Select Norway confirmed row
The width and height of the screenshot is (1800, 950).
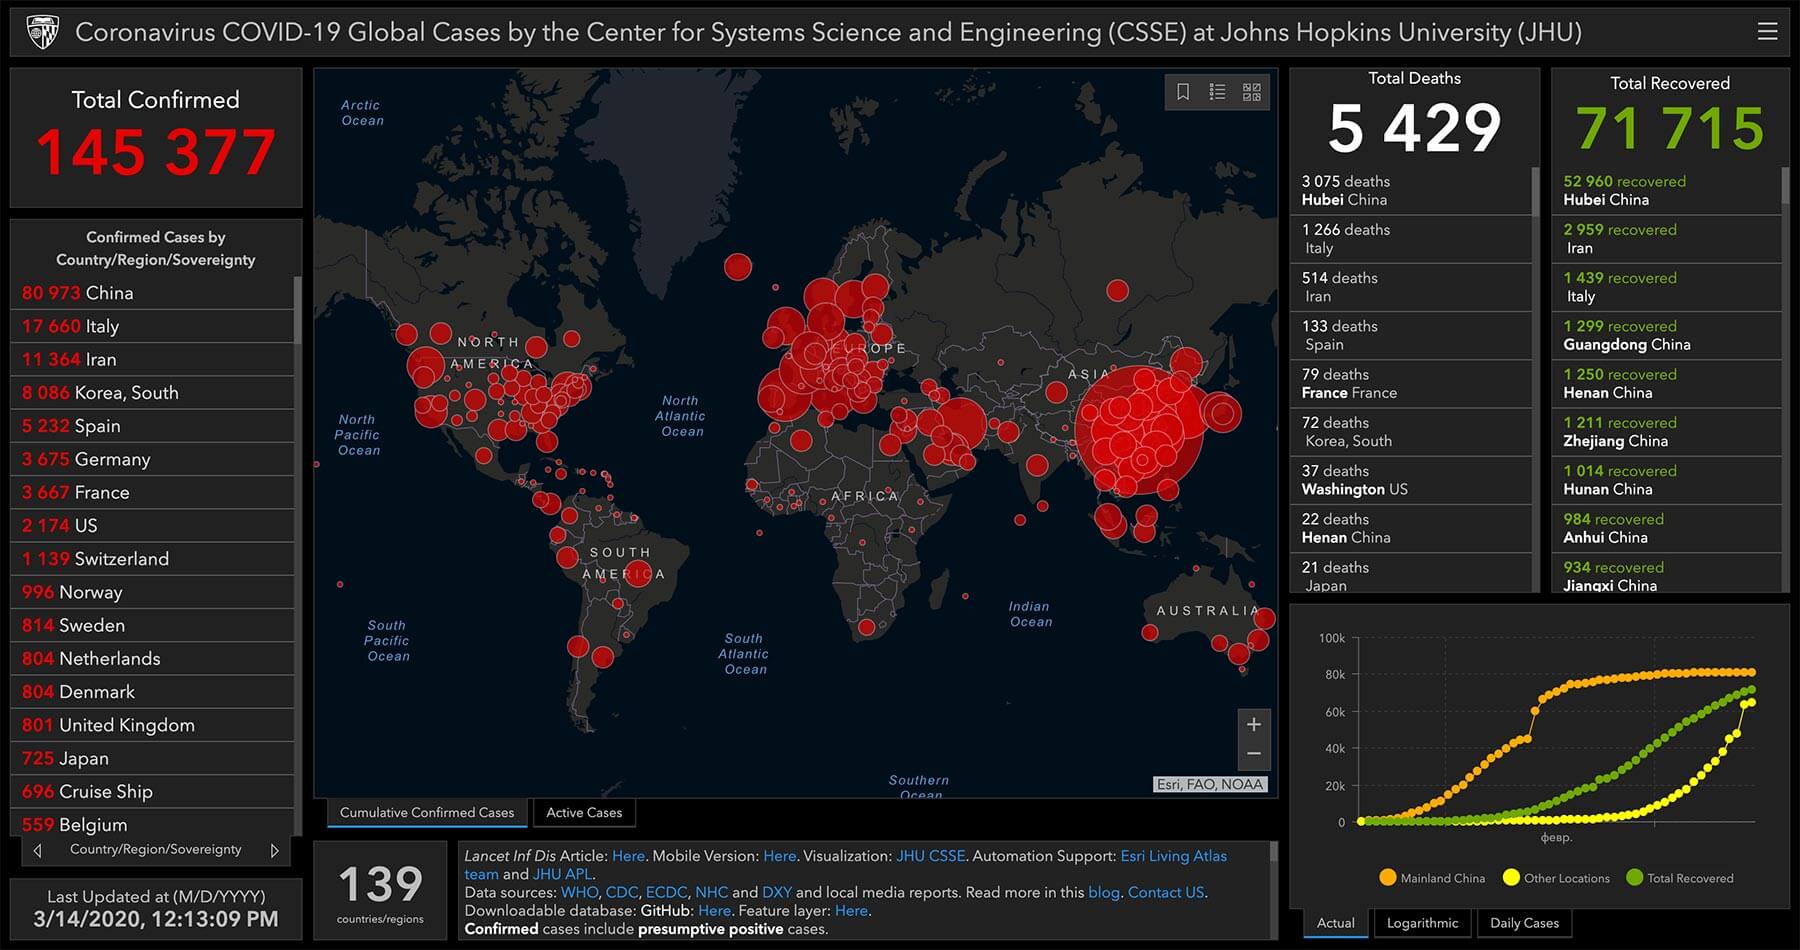[x=152, y=592]
